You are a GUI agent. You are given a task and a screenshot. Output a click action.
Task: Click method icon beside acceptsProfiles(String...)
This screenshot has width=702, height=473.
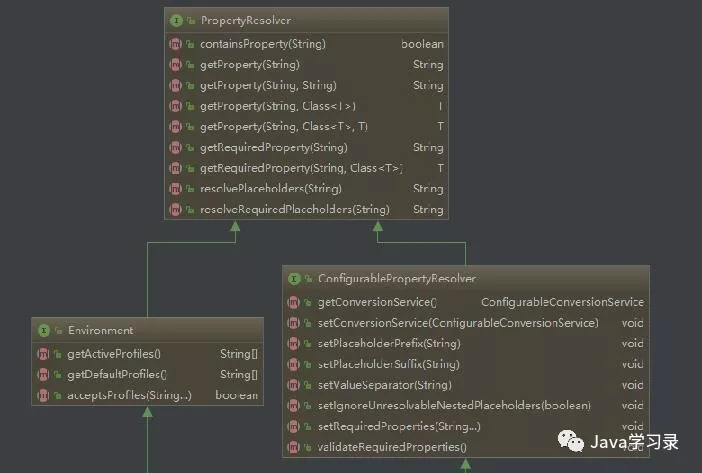tap(43, 395)
